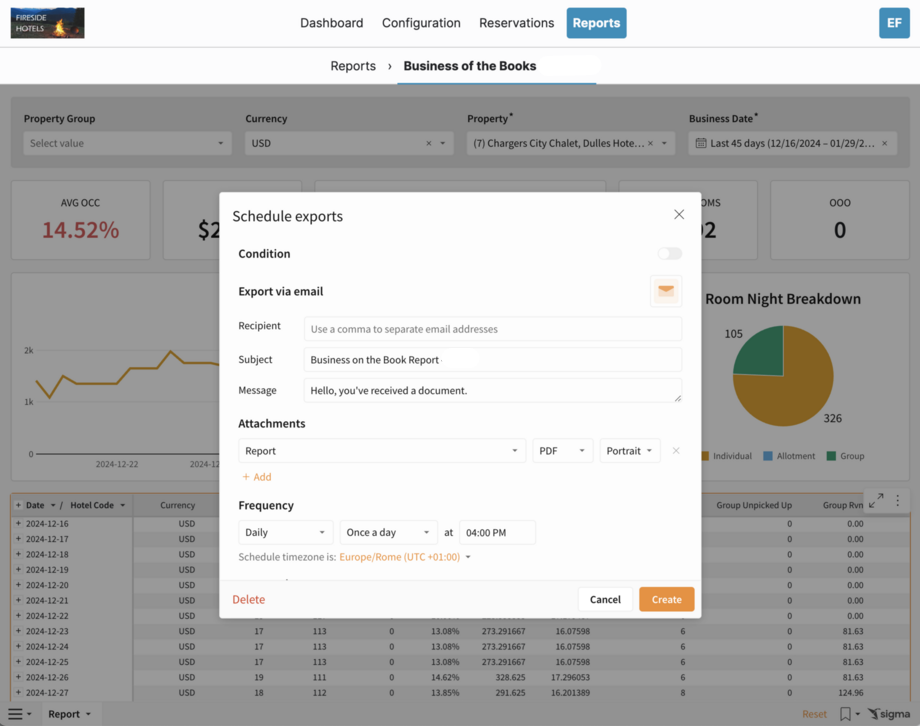
Task: Open the Report page selector at bottom
Action: pos(70,714)
